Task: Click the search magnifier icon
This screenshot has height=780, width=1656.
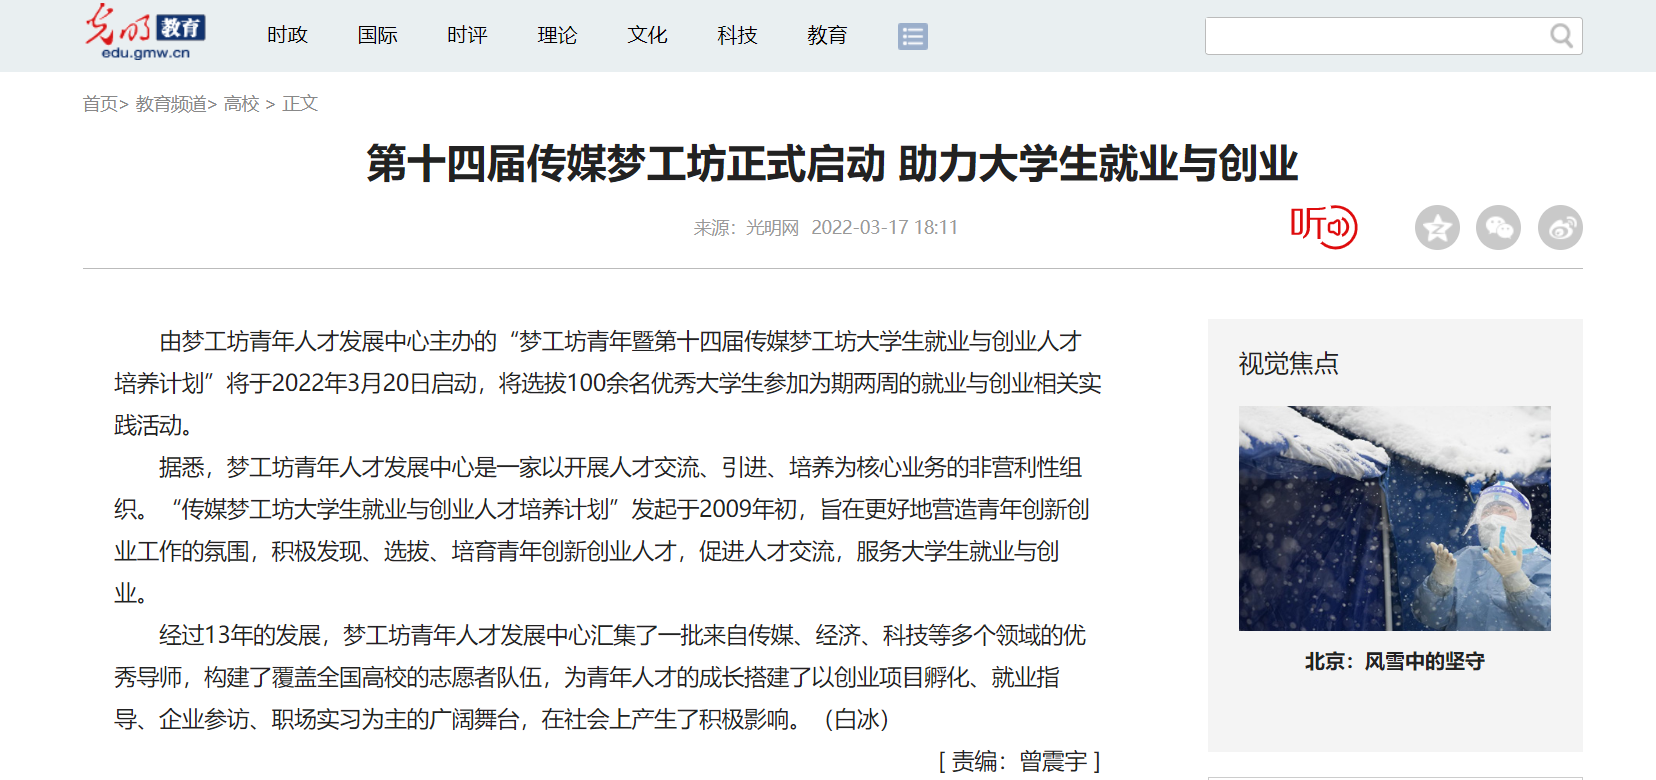Action: (1561, 36)
